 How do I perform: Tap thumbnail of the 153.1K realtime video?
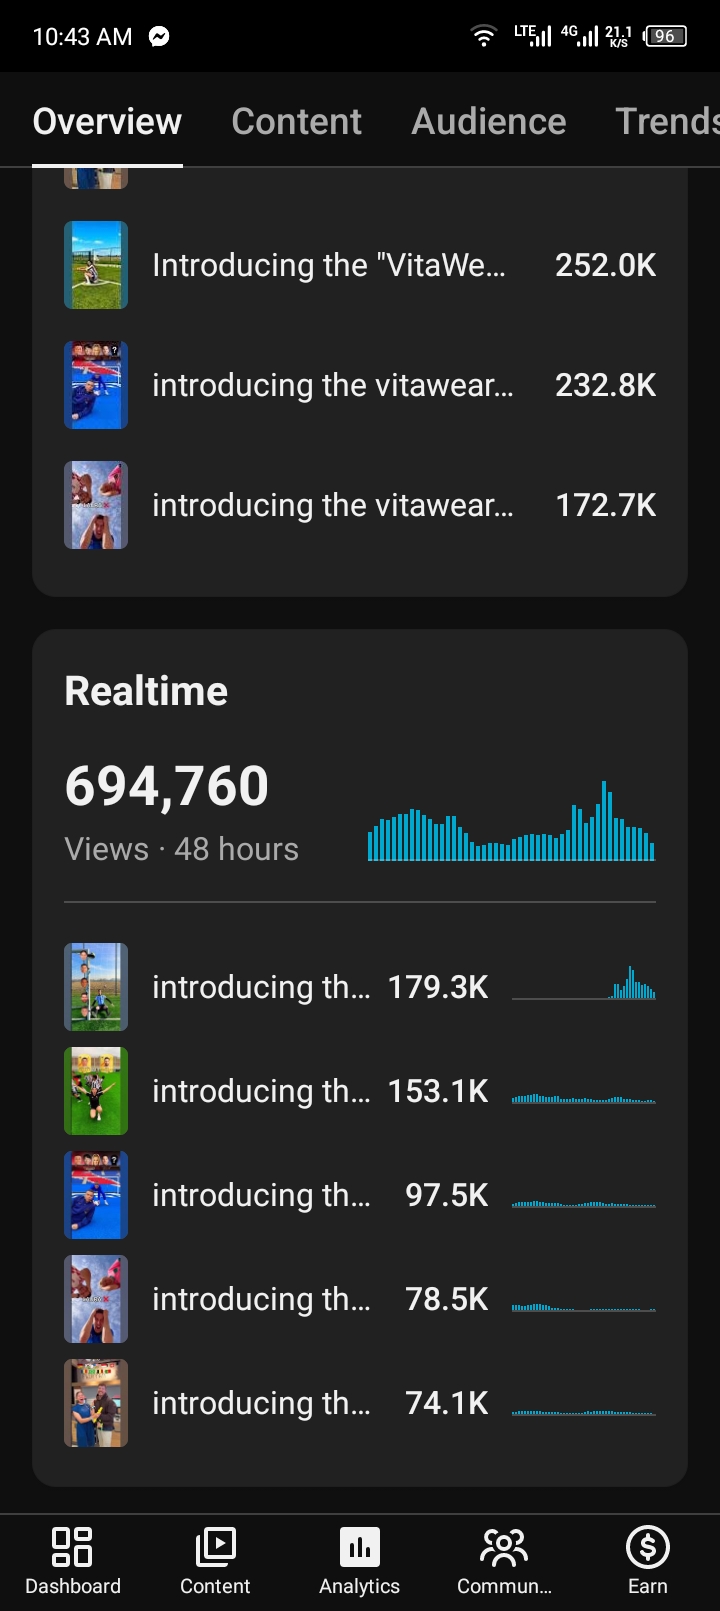point(96,1091)
